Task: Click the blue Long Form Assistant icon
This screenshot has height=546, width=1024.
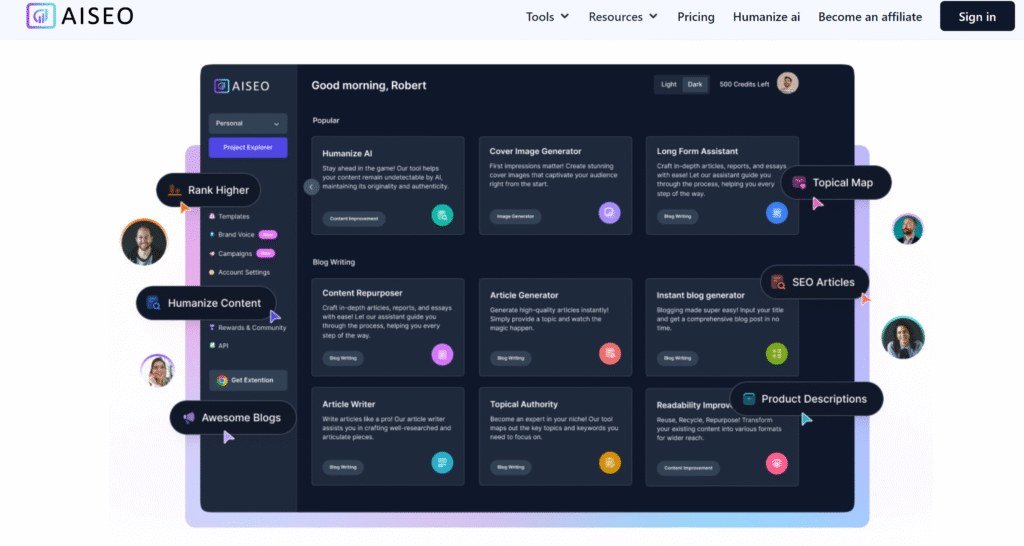Action: tap(776, 214)
